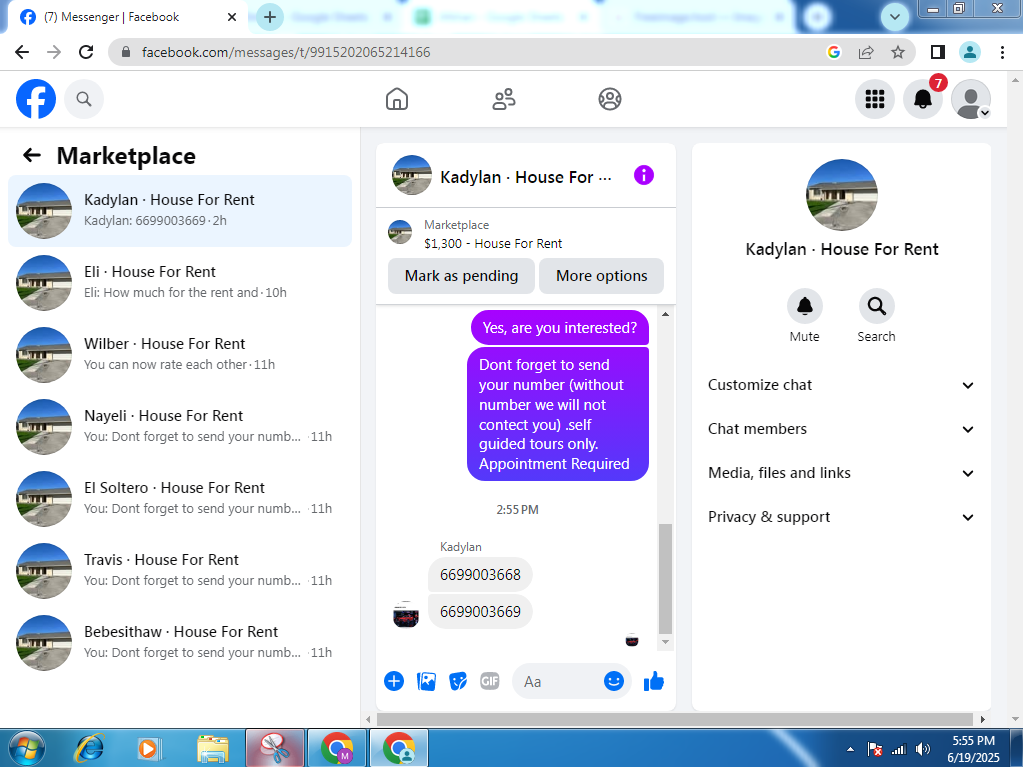This screenshot has width=1023, height=767.
Task: Open the Chrome profile avatar
Action: pyautogui.click(x=970, y=52)
